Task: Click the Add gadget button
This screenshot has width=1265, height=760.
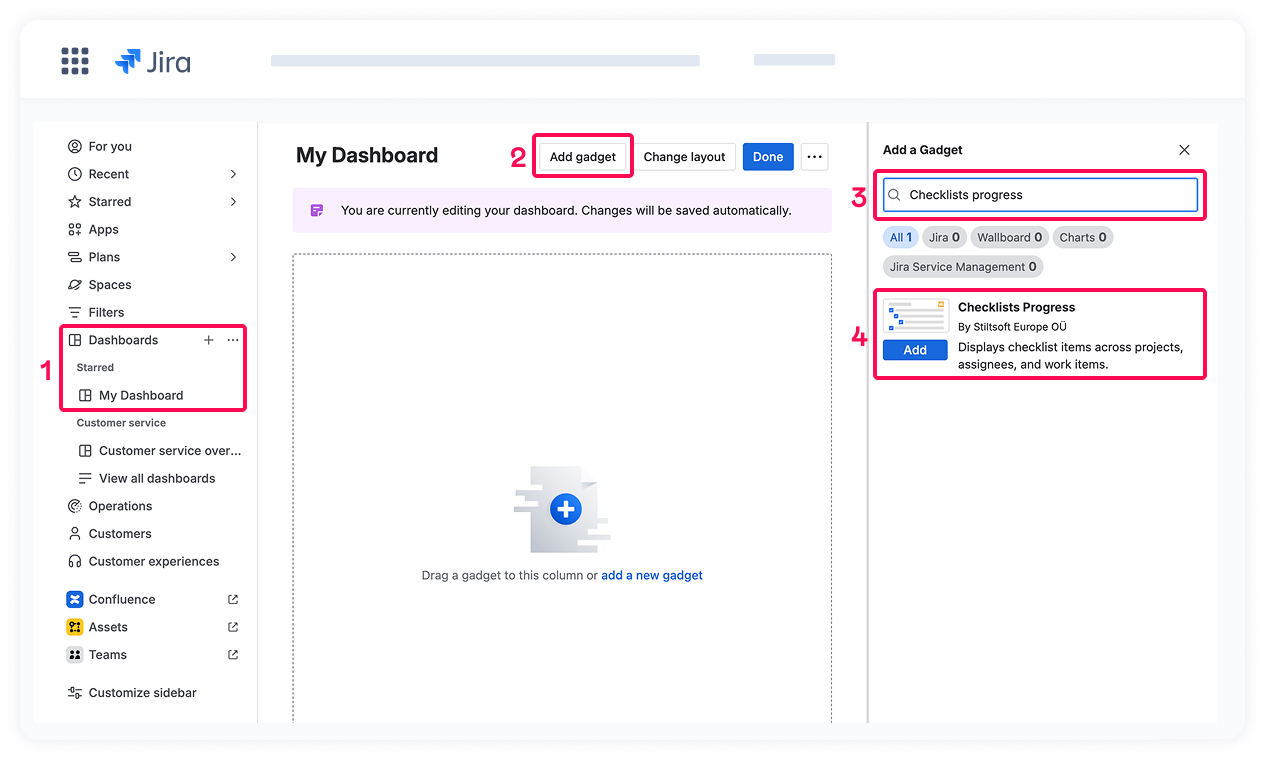Action: pyautogui.click(x=582, y=157)
